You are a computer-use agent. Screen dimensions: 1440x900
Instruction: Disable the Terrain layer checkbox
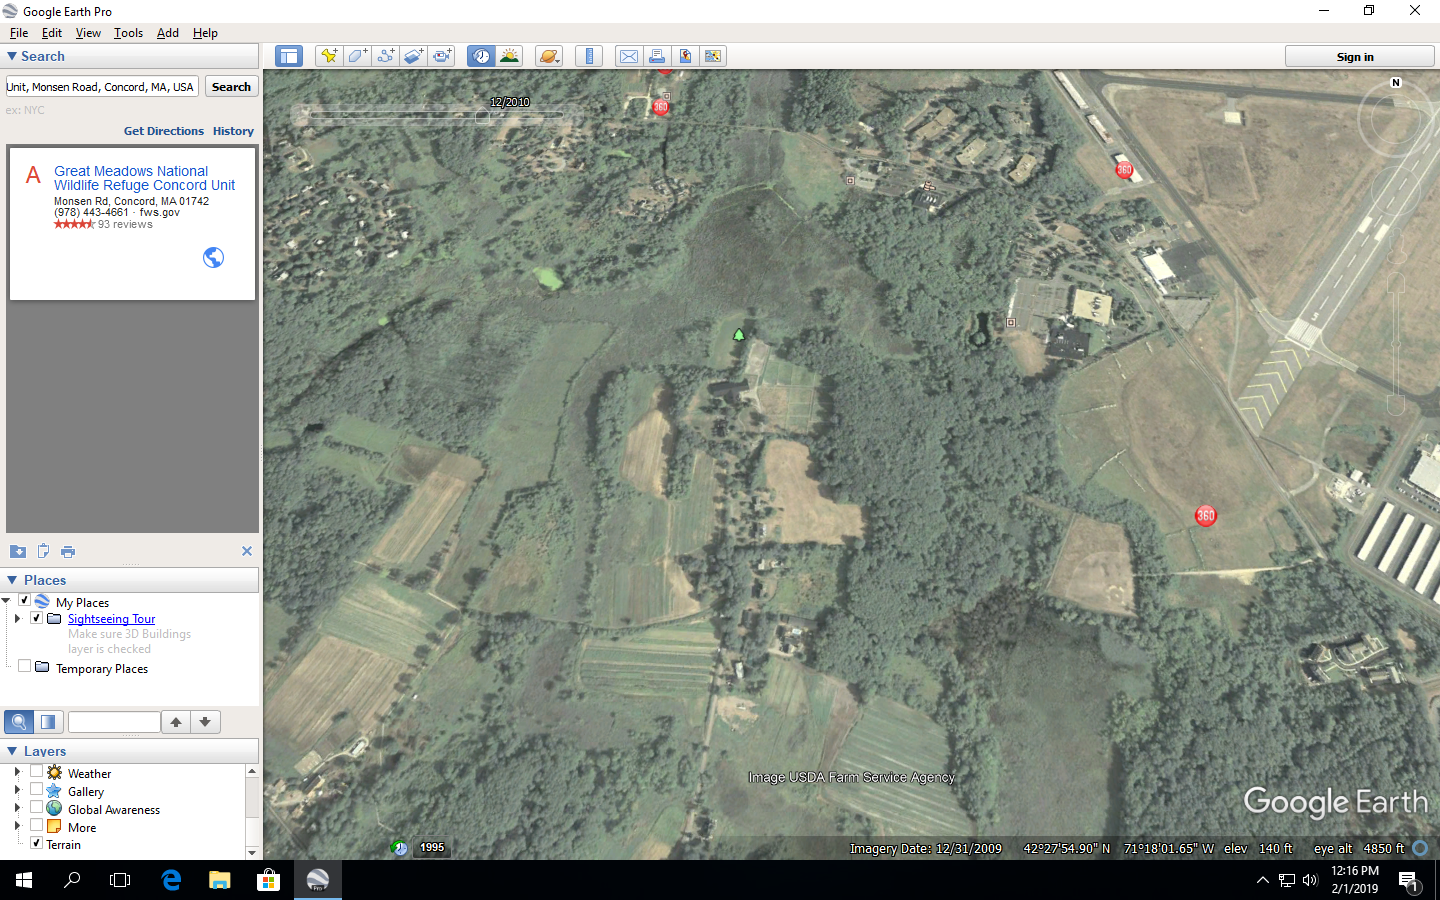pos(37,843)
